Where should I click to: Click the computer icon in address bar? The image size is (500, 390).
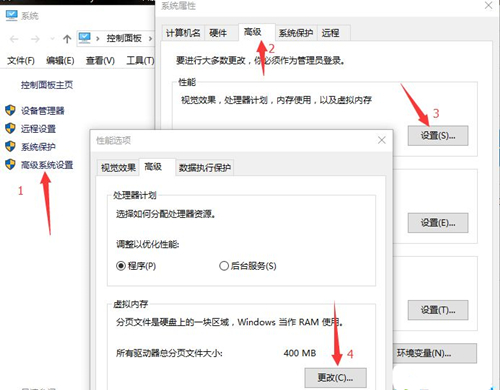click(x=84, y=38)
